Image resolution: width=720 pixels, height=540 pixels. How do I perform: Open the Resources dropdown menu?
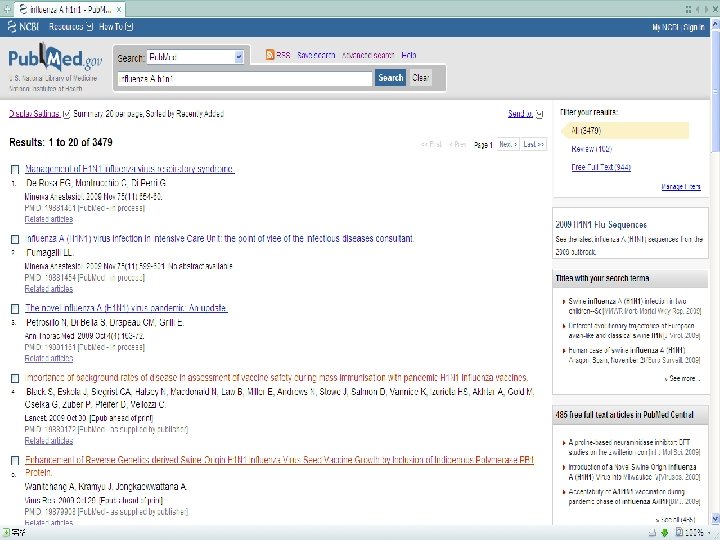click(71, 27)
